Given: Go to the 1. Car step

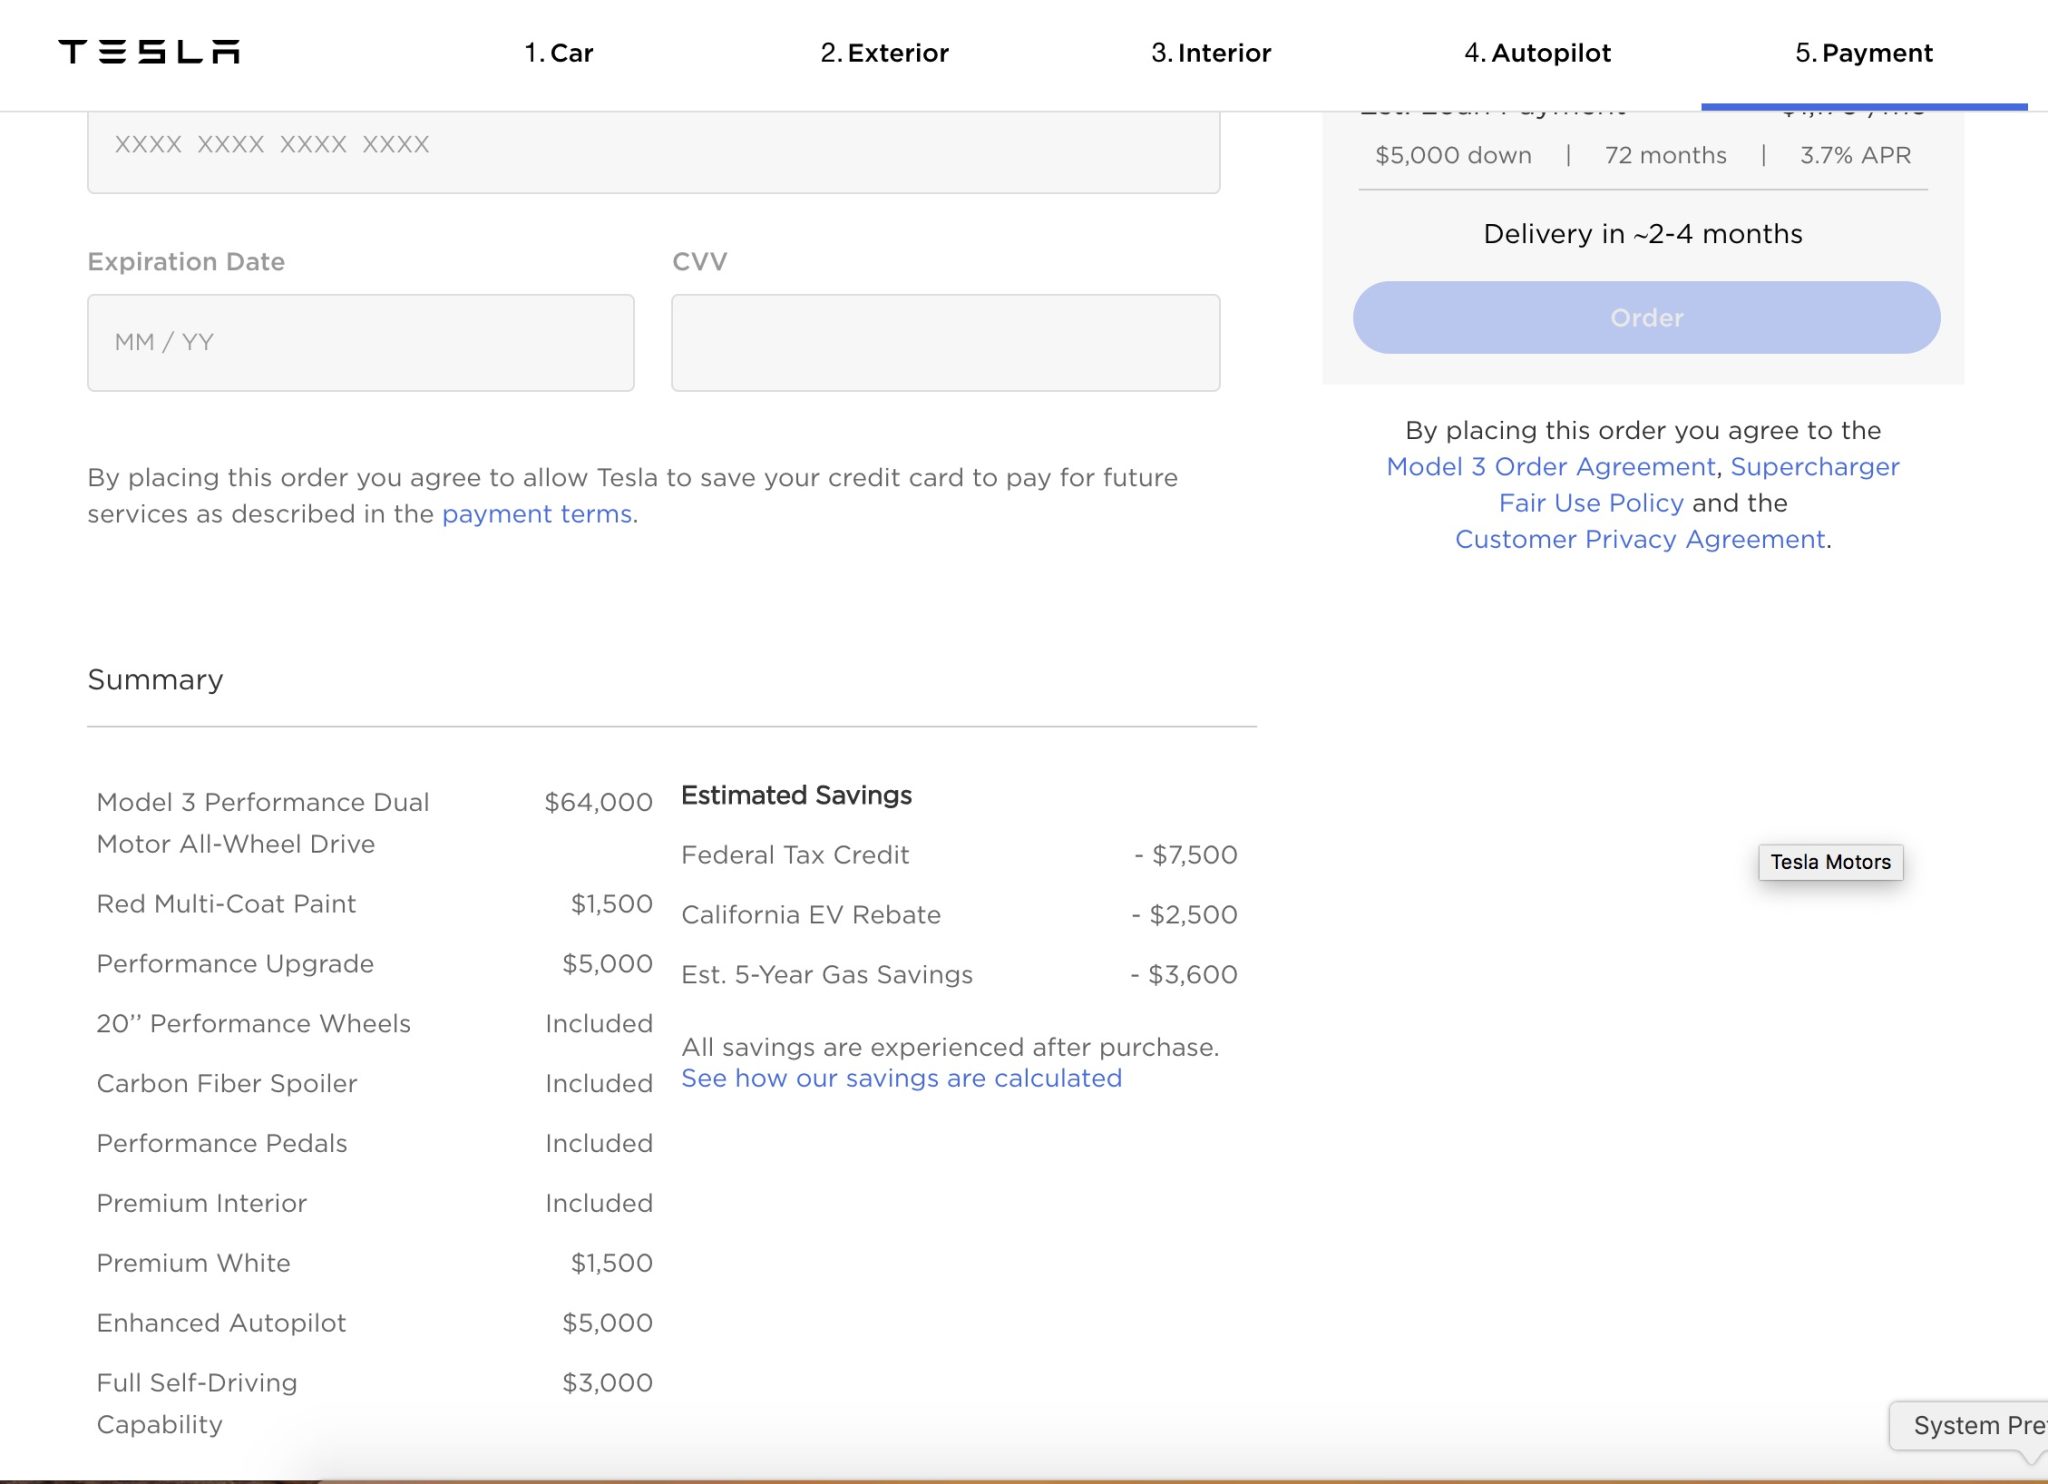Looking at the screenshot, I should click(x=558, y=53).
